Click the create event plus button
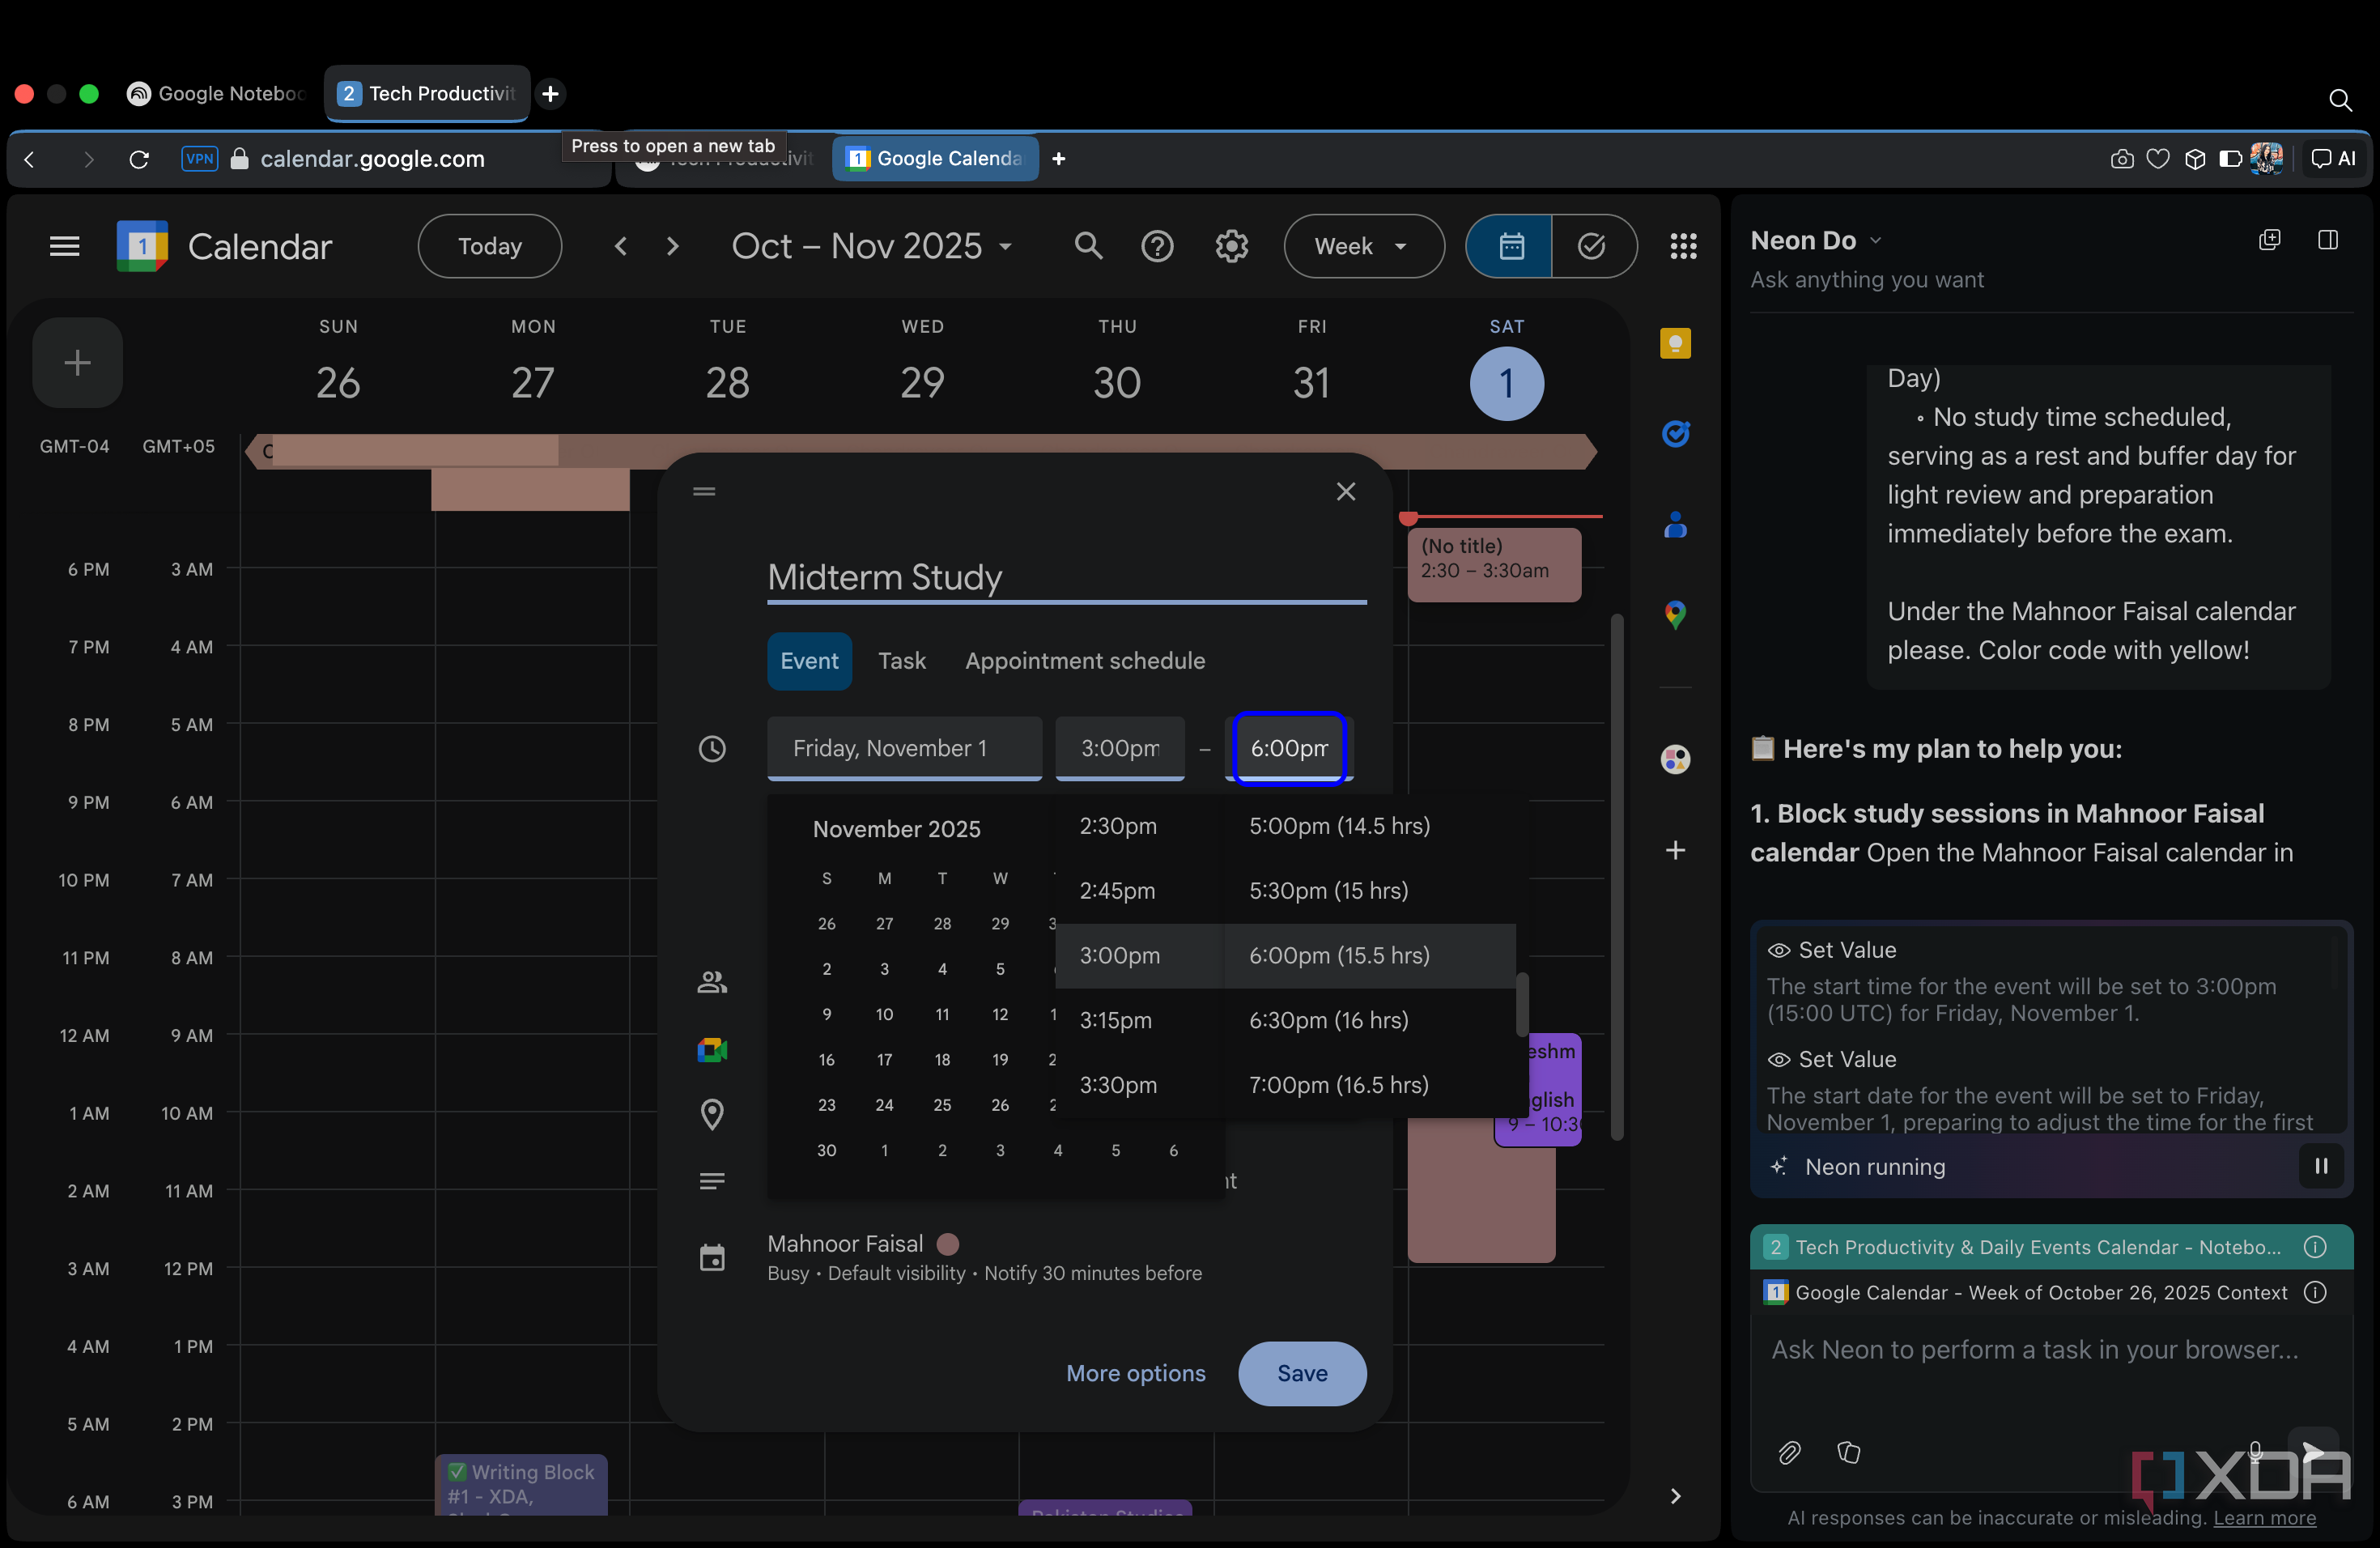This screenshot has height=1548, width=2380. click(78, 362)
